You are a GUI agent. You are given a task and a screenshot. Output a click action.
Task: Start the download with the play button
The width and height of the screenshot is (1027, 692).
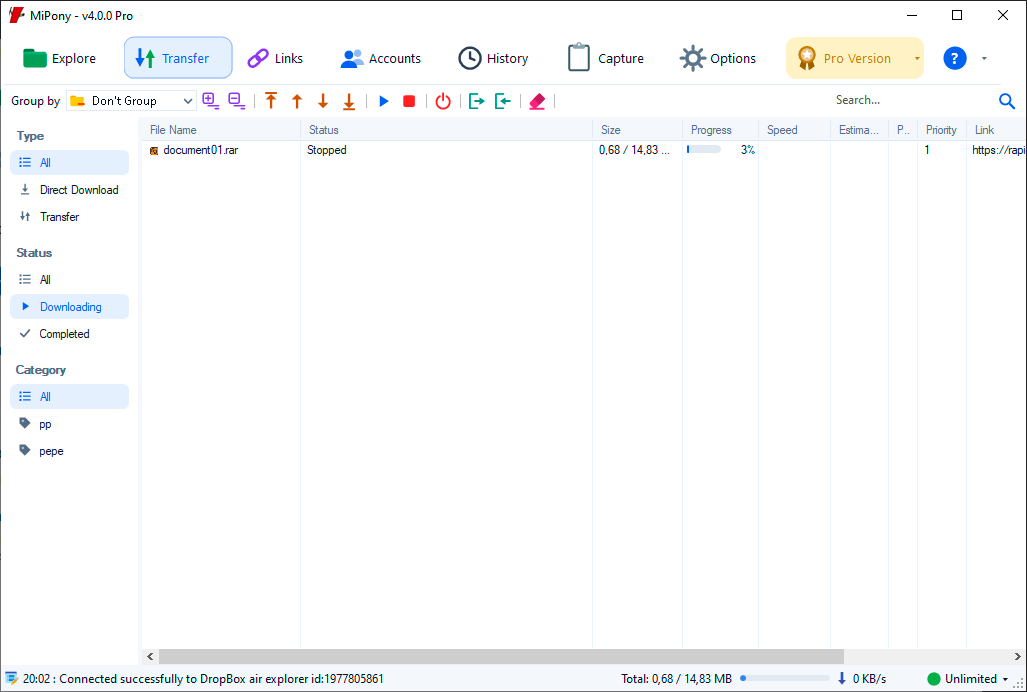pos(384,101)
